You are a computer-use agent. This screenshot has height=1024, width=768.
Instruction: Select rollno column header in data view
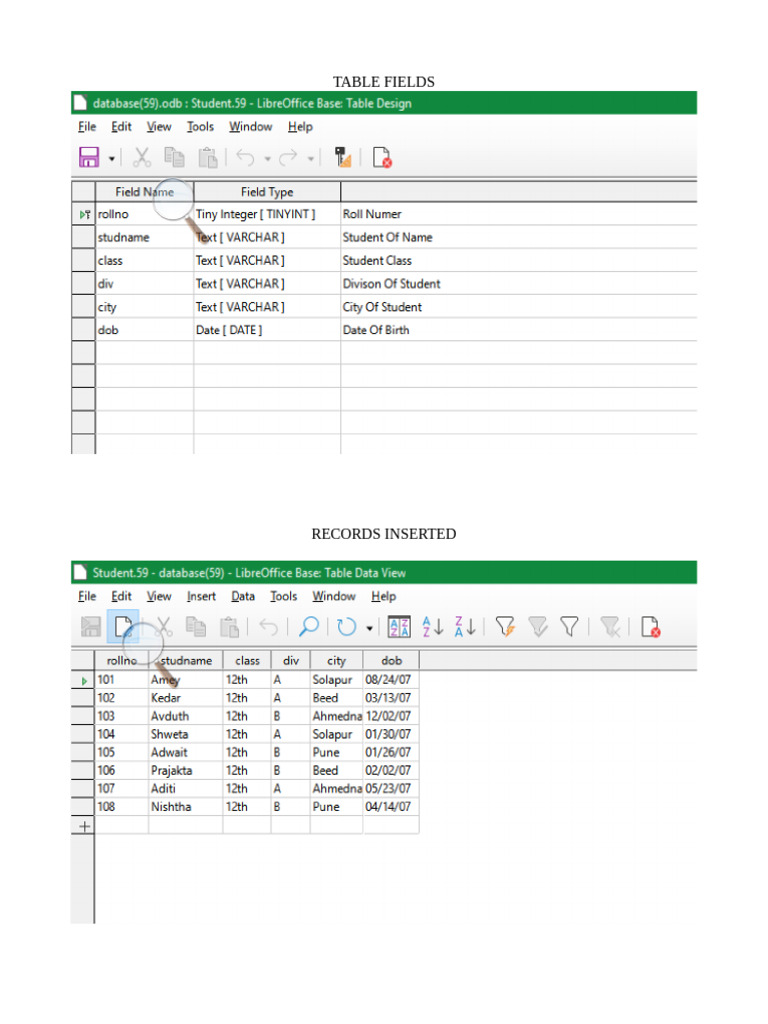[122, 661]
